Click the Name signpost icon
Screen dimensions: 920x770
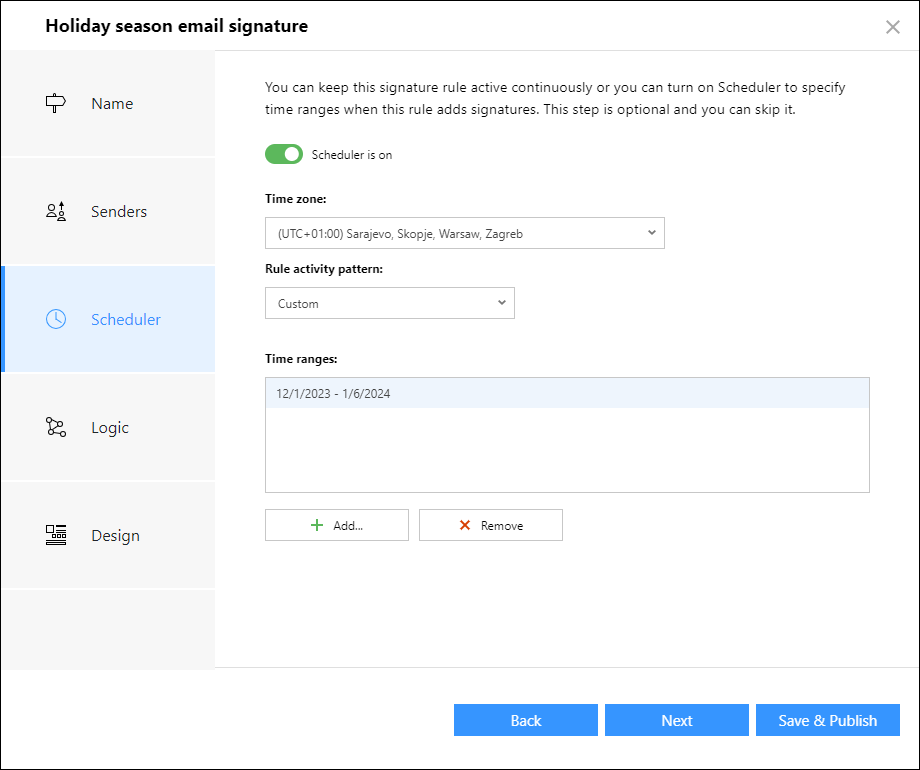click(56, 103)
